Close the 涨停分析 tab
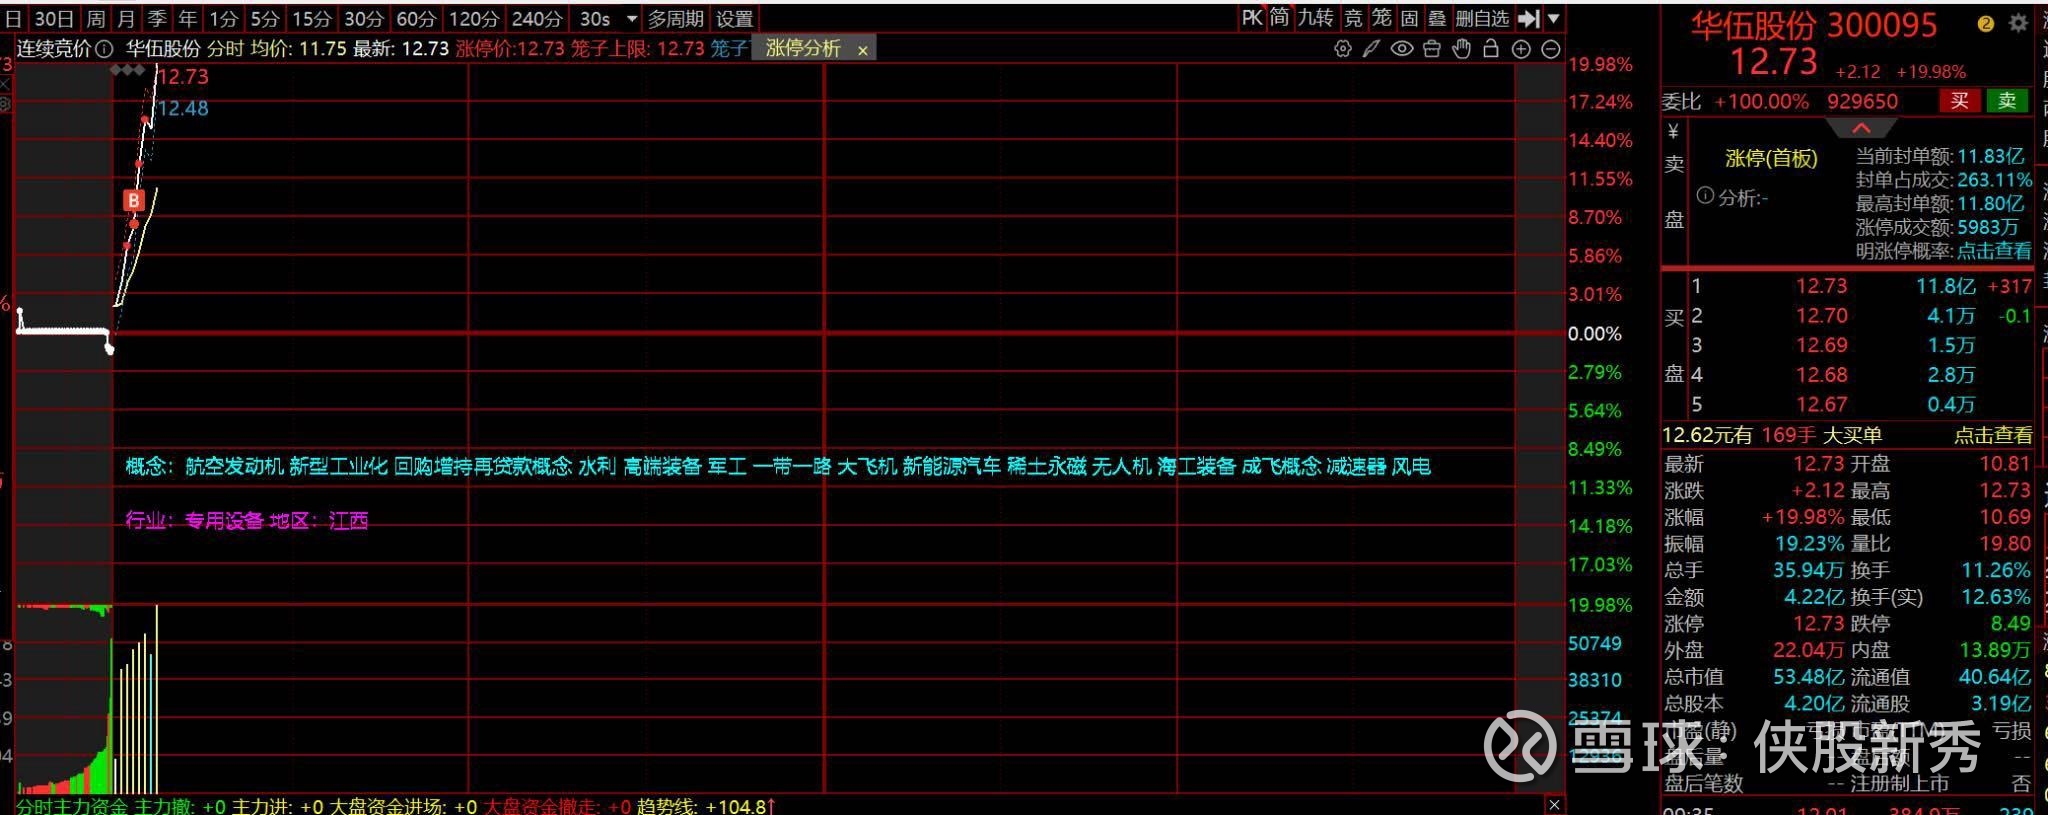The height and width of the screenshot is (815, 2048). (x=862, y=50)
